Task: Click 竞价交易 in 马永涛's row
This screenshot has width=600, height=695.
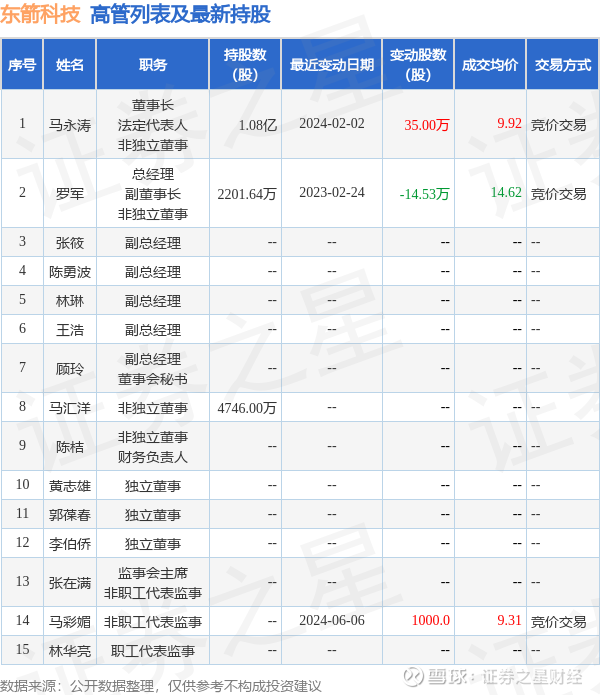Action: point(558,125)
